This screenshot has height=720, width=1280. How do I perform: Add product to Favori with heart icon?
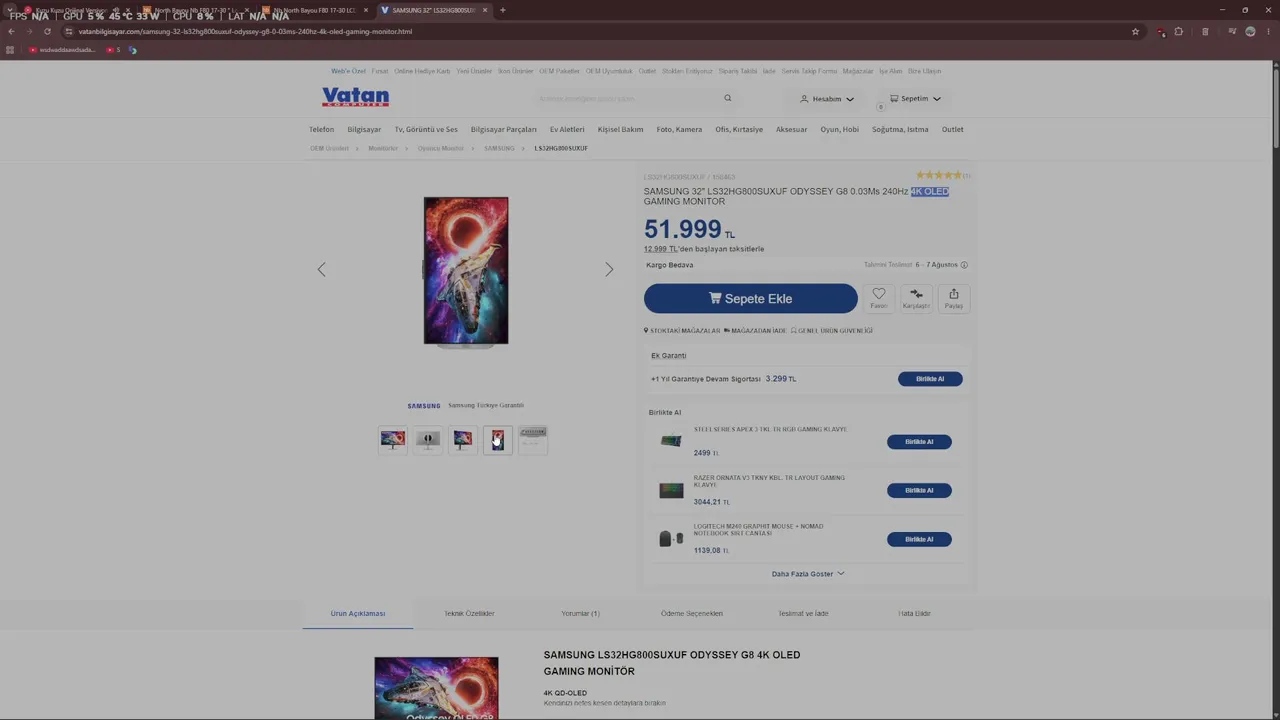point(879,298)
